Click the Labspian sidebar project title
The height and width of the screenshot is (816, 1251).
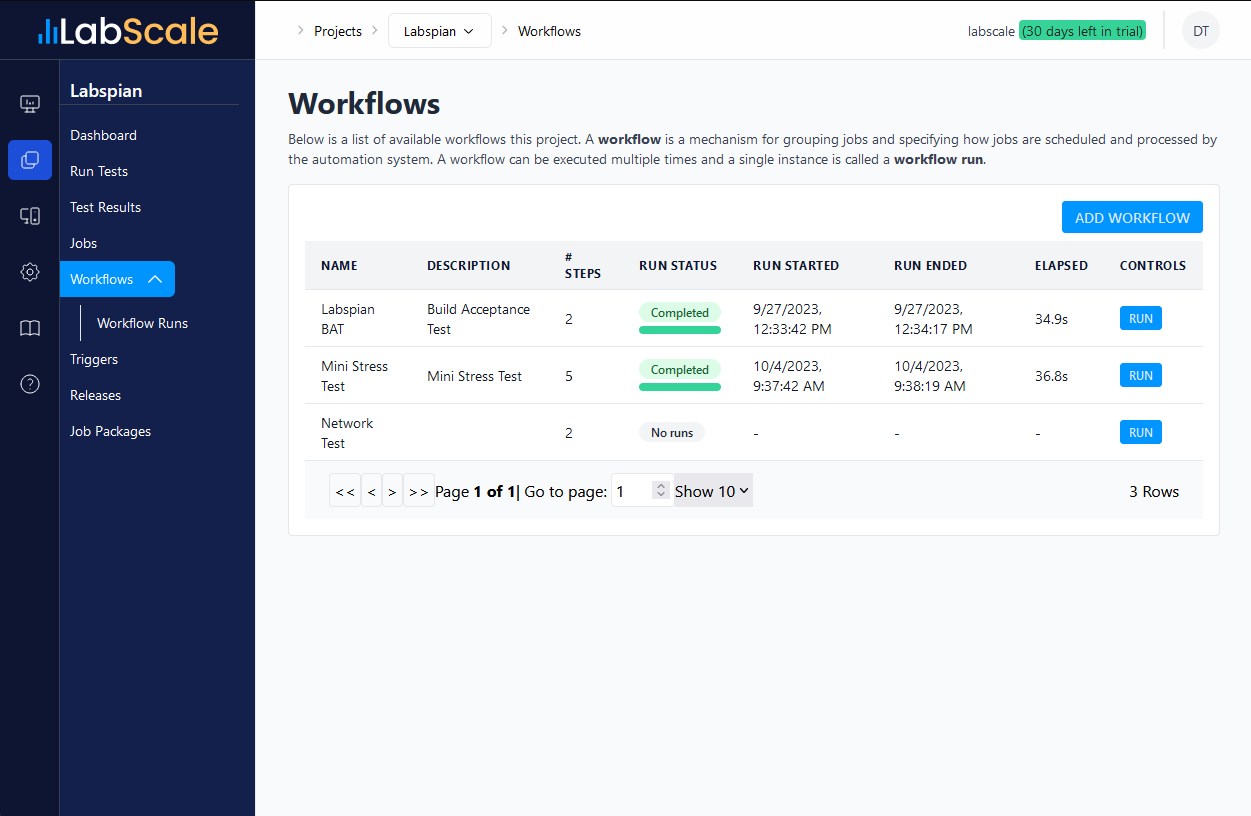click(106, 91)
